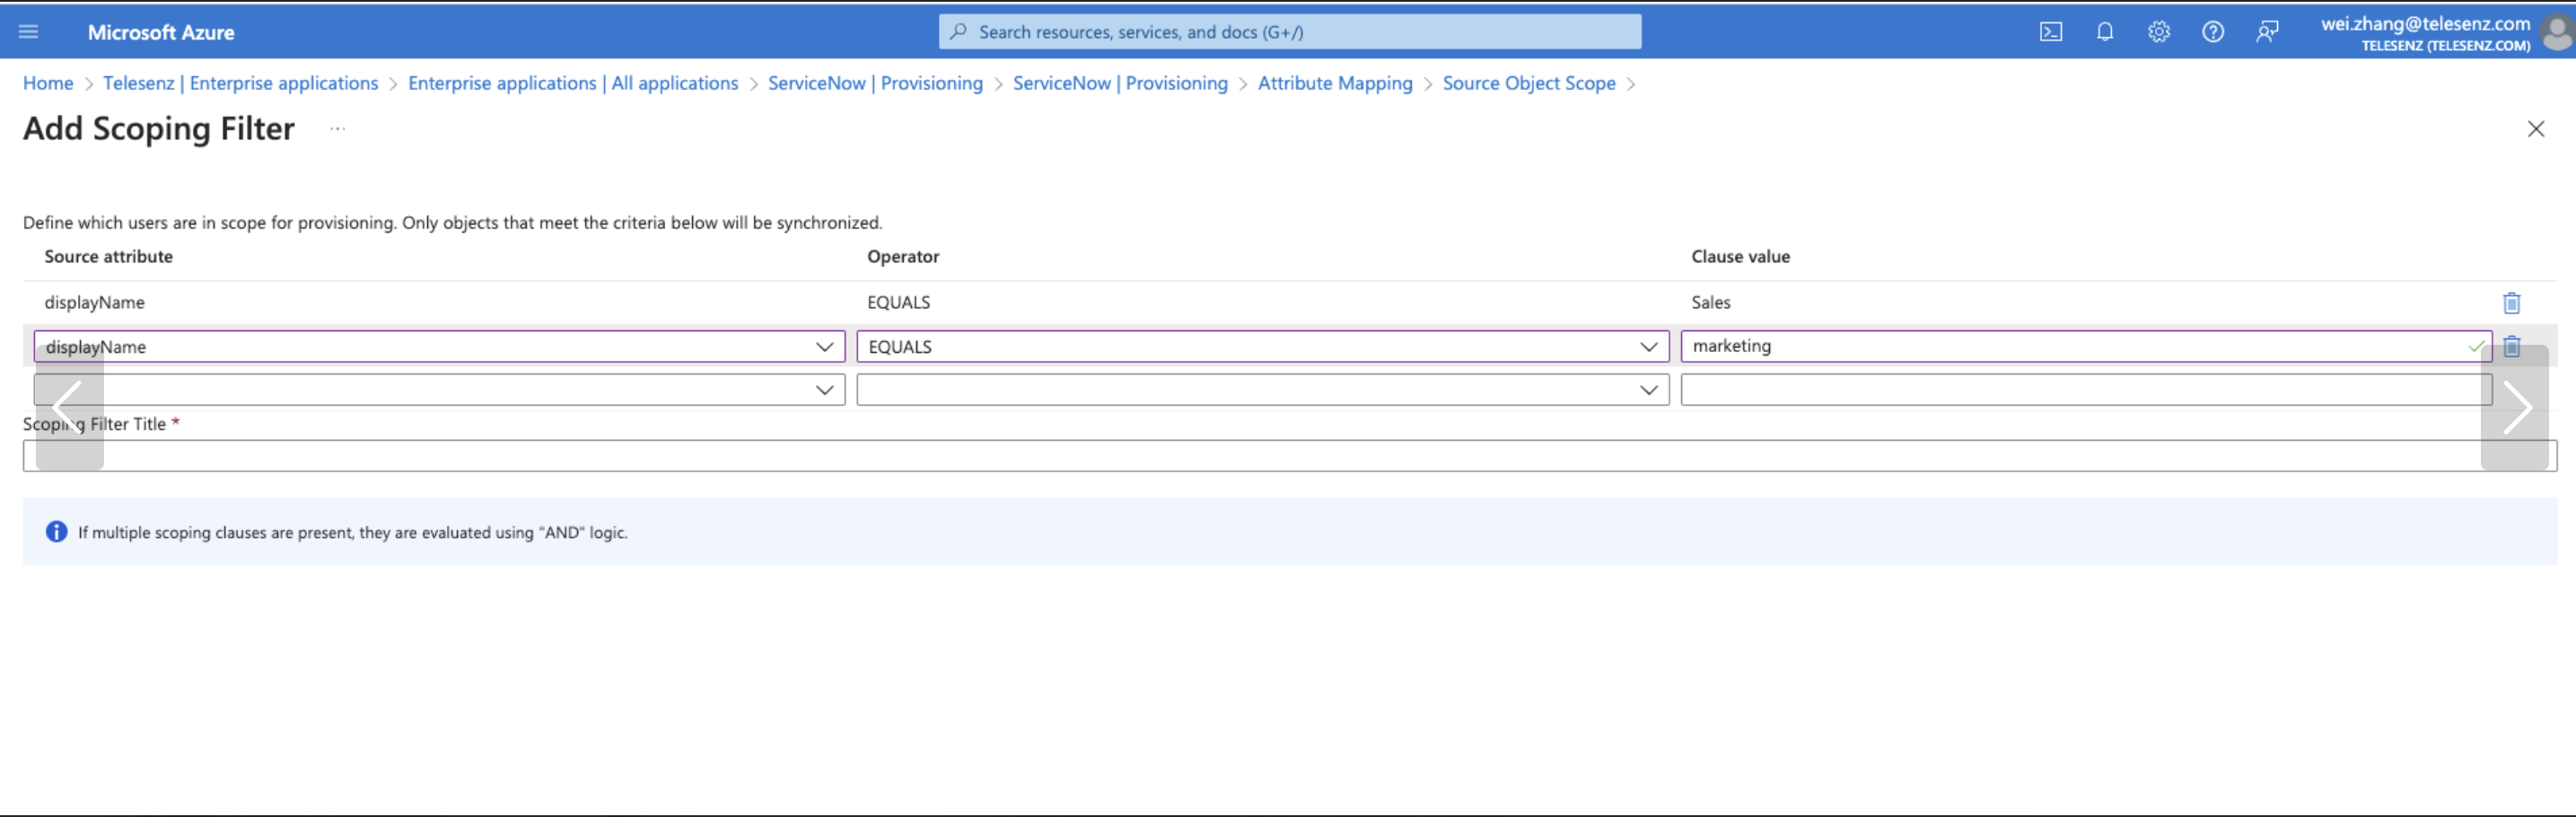2576x817 pixels.
Task: Go to Home breadcrumb
Action: point(48,84)
